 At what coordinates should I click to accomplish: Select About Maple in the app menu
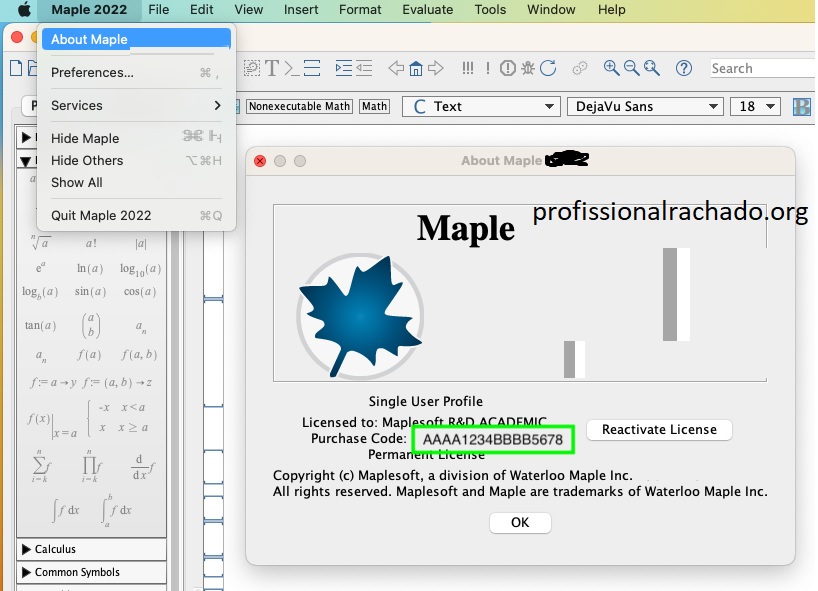(x=136, y=39)
